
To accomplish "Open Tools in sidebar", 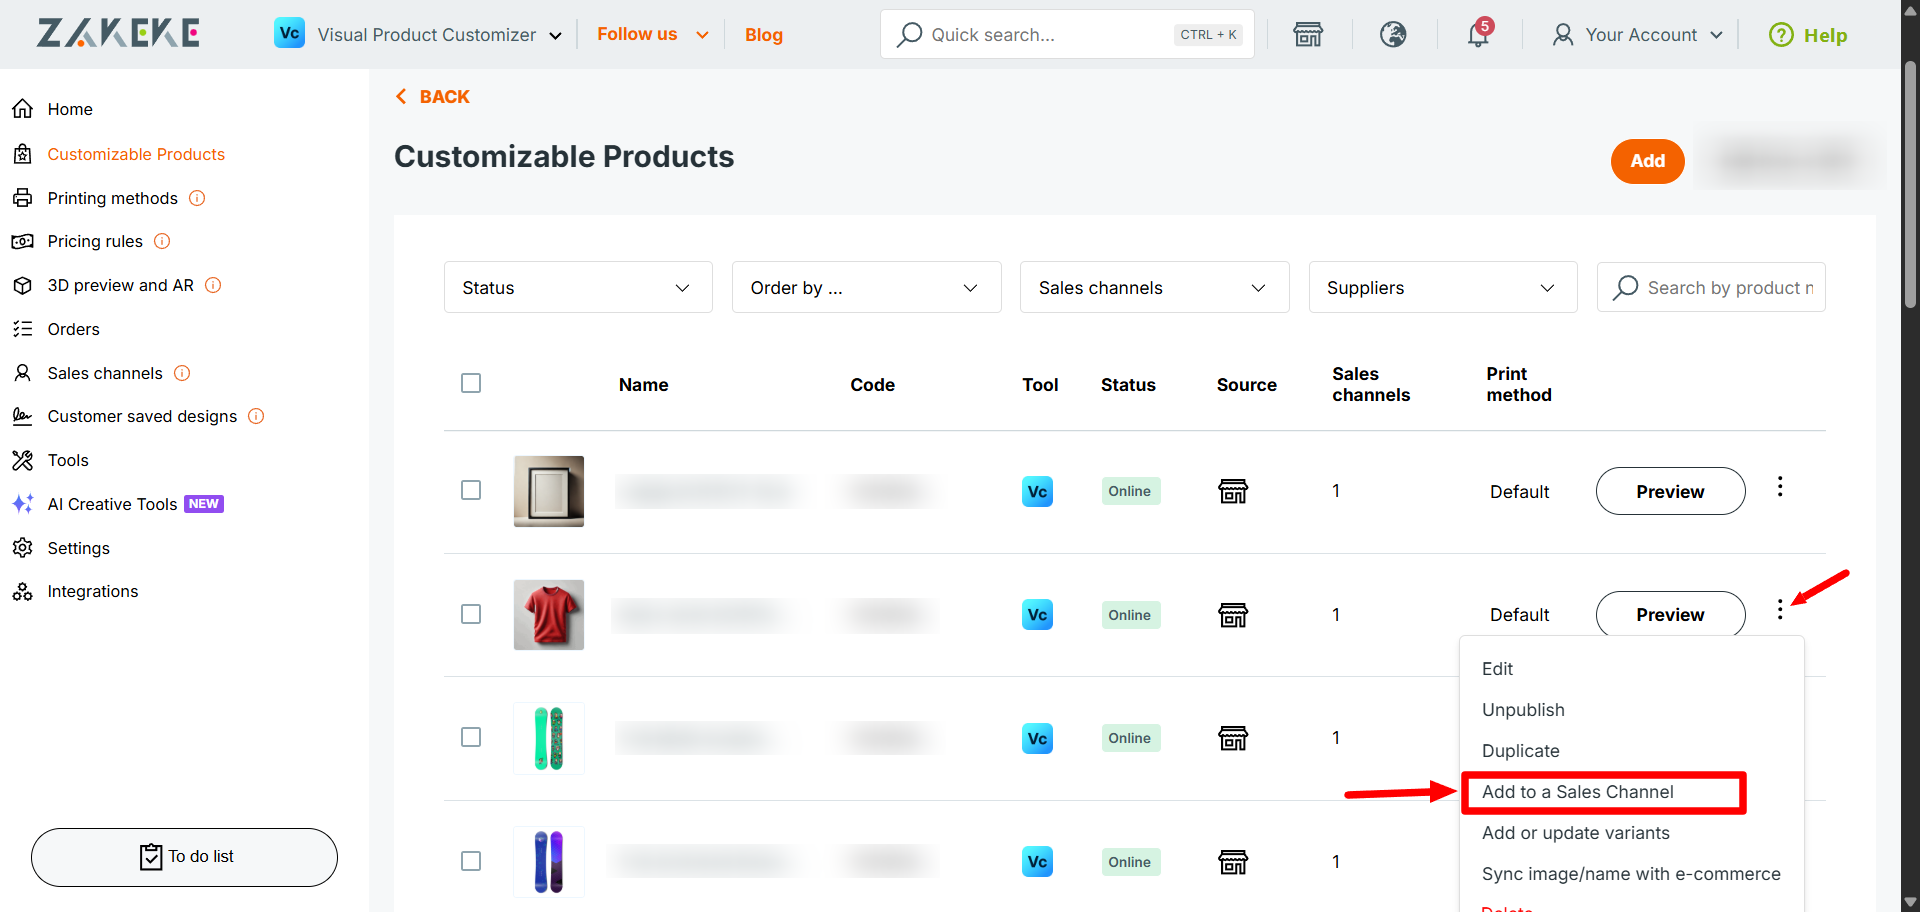I will (68, 460).
